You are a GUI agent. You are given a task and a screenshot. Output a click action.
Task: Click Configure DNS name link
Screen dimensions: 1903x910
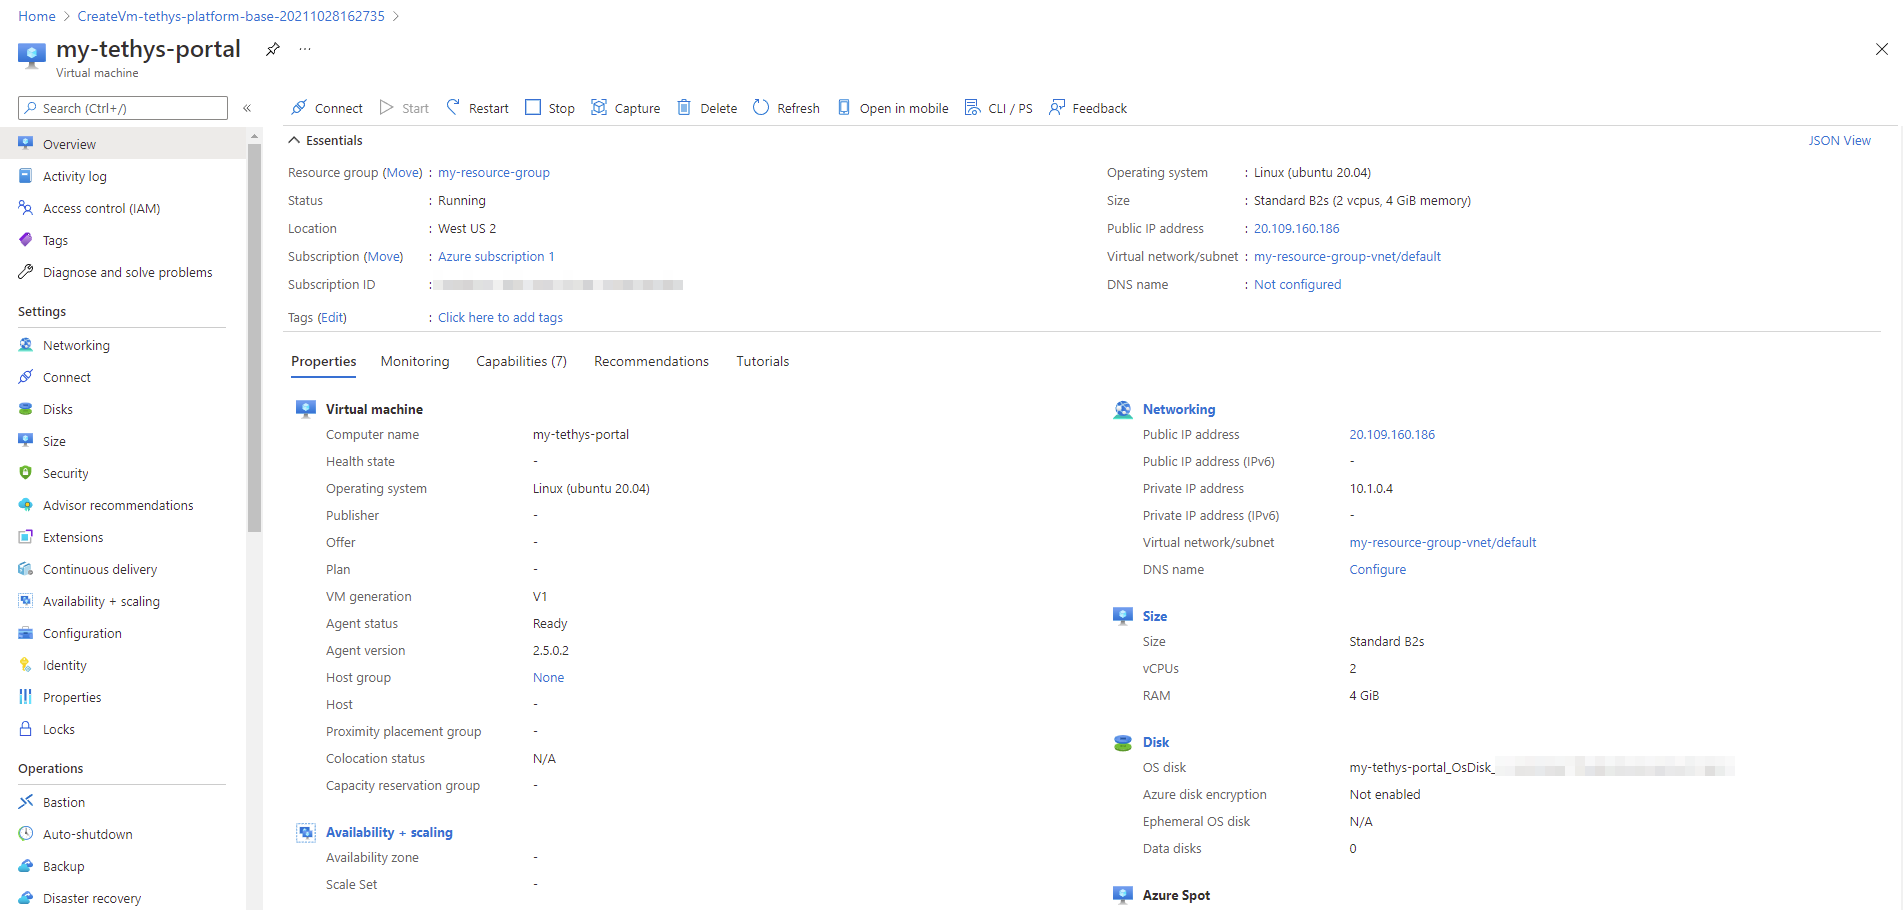click(x=1378, y=569)
